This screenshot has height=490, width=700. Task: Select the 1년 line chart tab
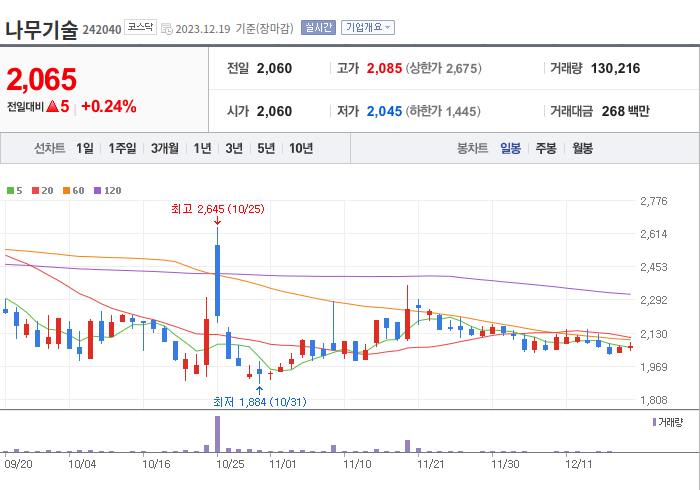pyautogui.click(x=202, y=148)
